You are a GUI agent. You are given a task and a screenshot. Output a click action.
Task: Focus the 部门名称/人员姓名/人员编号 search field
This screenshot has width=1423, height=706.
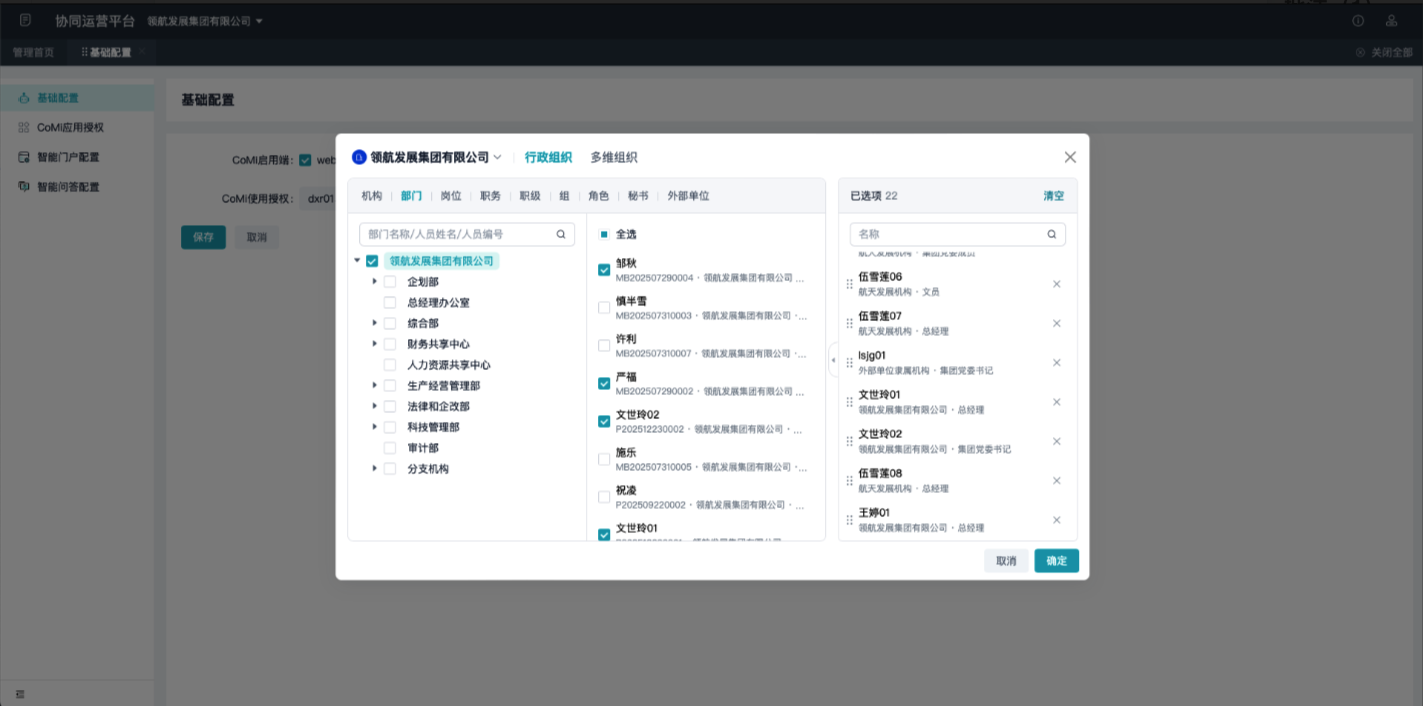pos(467,234)
